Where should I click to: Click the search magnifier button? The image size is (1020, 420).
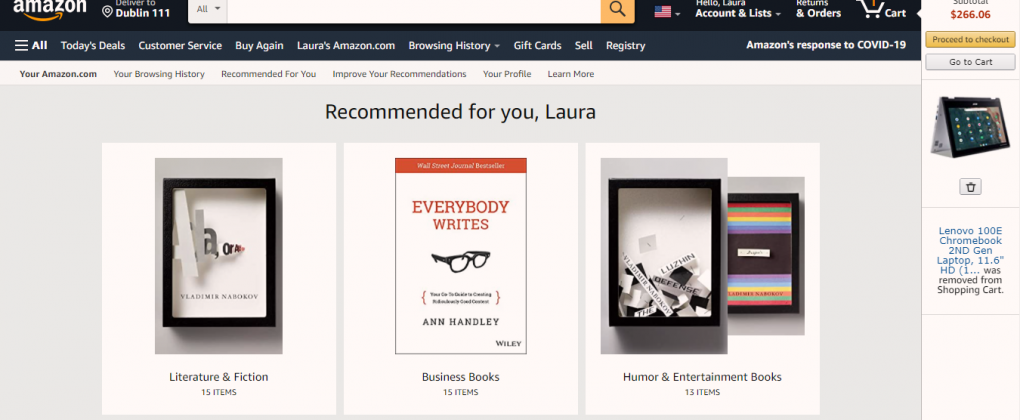(617, 10)
